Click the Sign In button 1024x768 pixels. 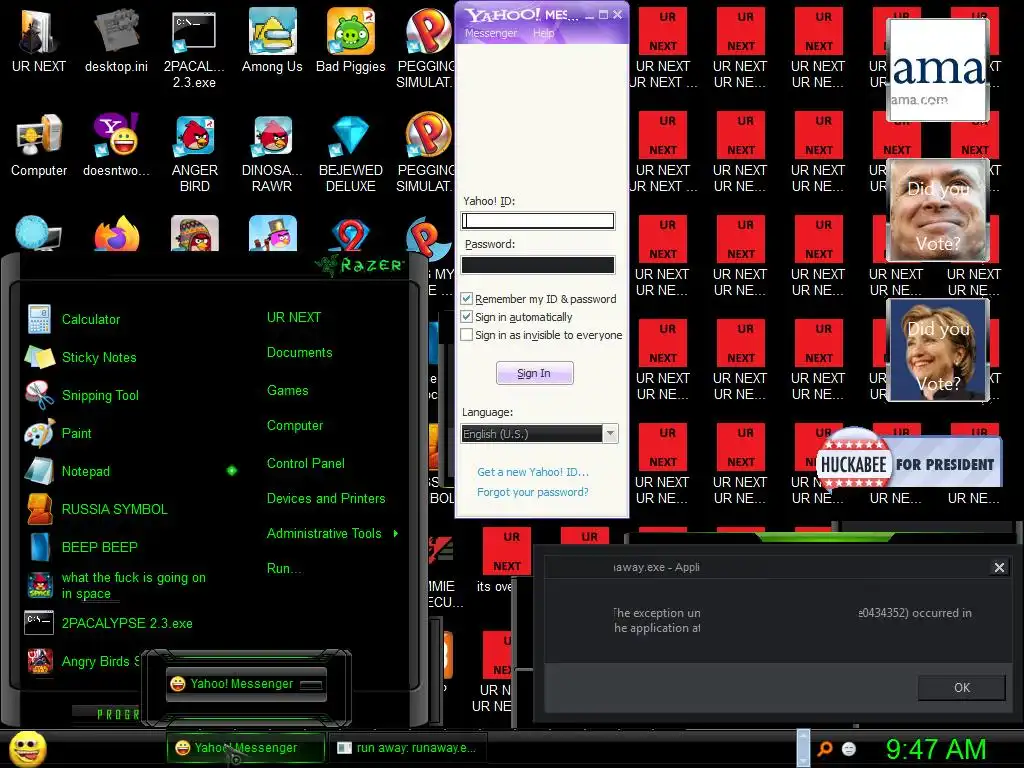[534, 373]
